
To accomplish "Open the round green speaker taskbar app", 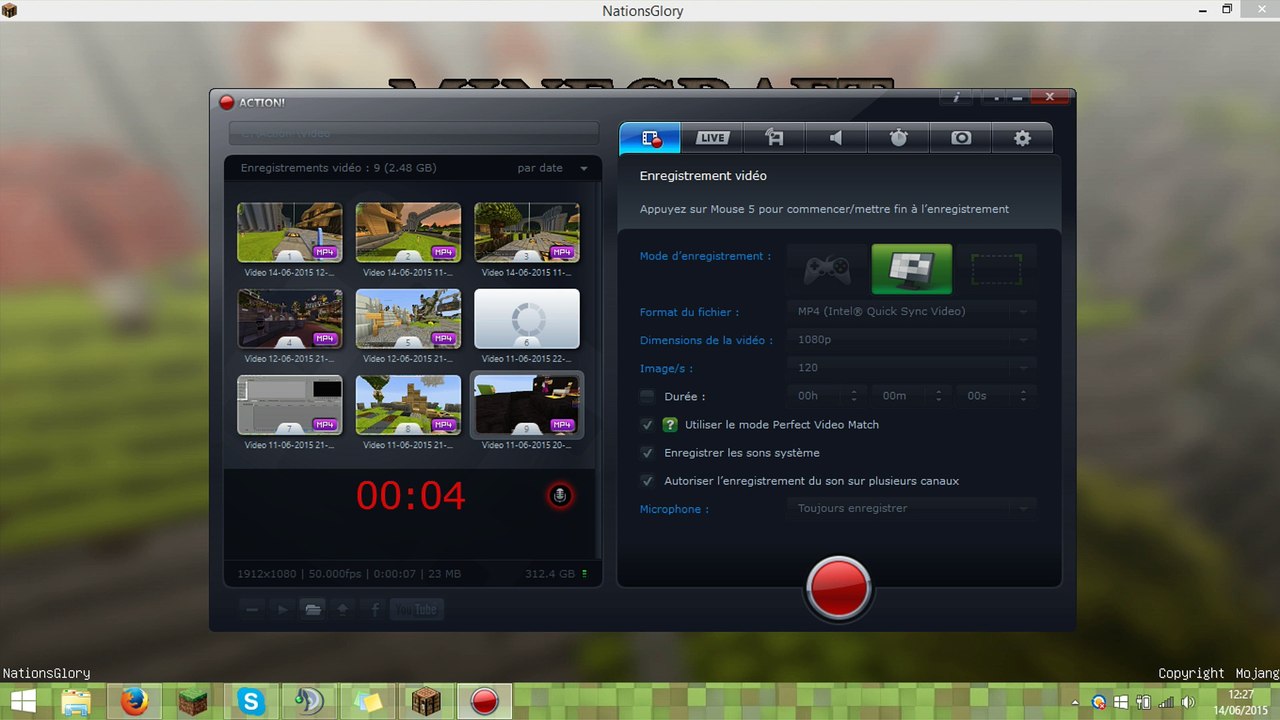I will 308,701.
